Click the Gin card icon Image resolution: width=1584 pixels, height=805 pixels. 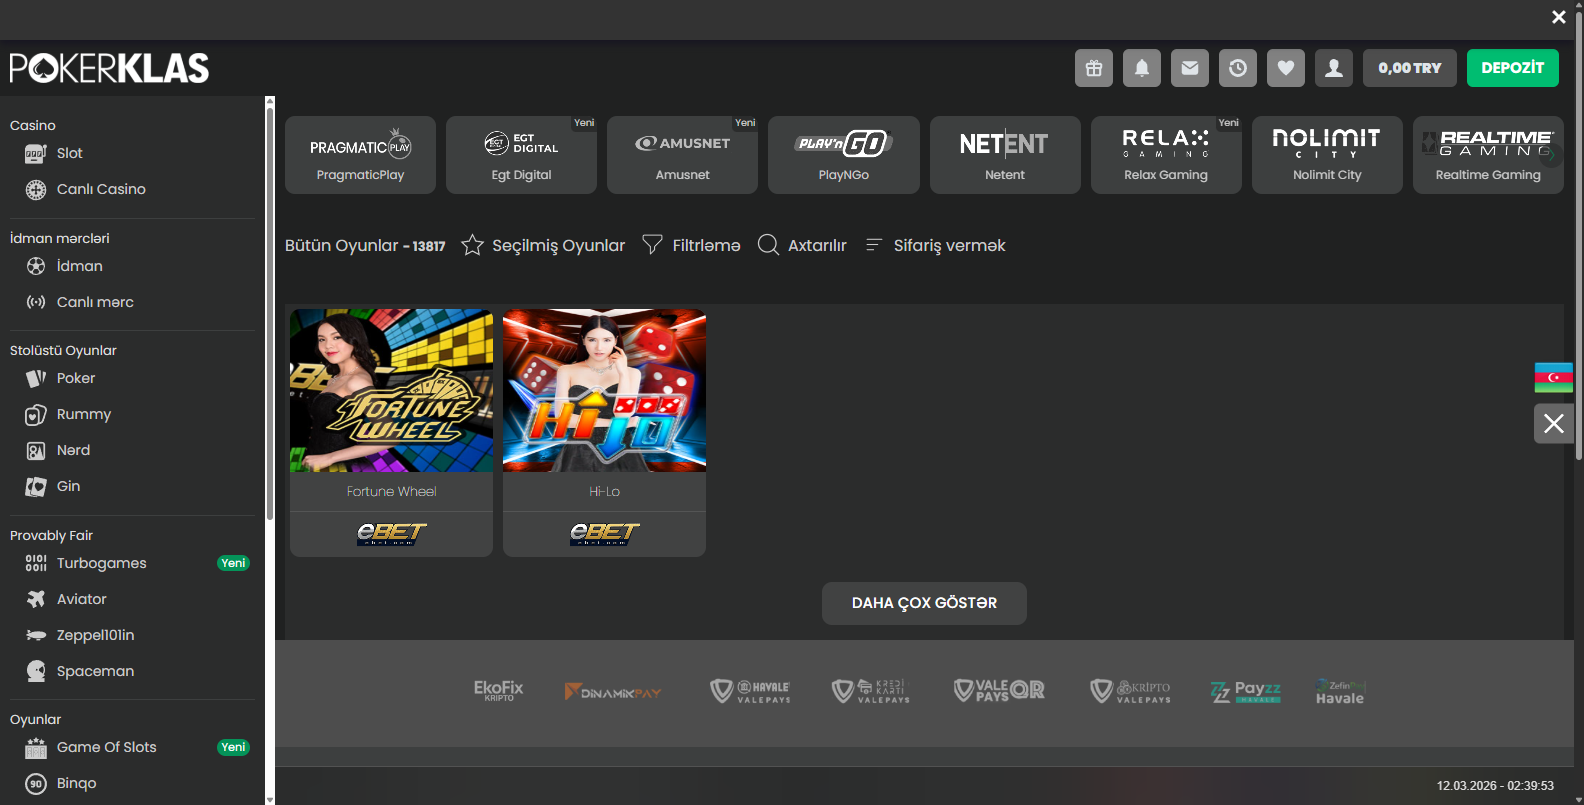coord(36,487)
